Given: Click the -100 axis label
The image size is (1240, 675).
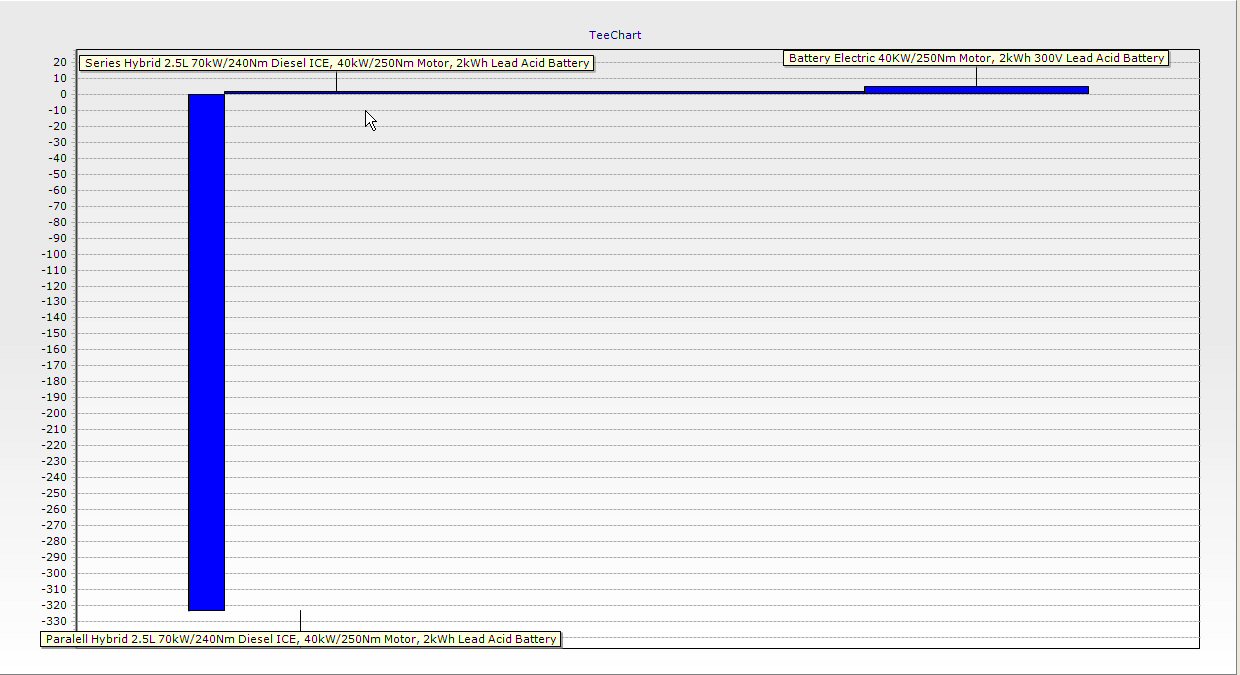Looking at the screenshot, I should (x=54, y=254).
